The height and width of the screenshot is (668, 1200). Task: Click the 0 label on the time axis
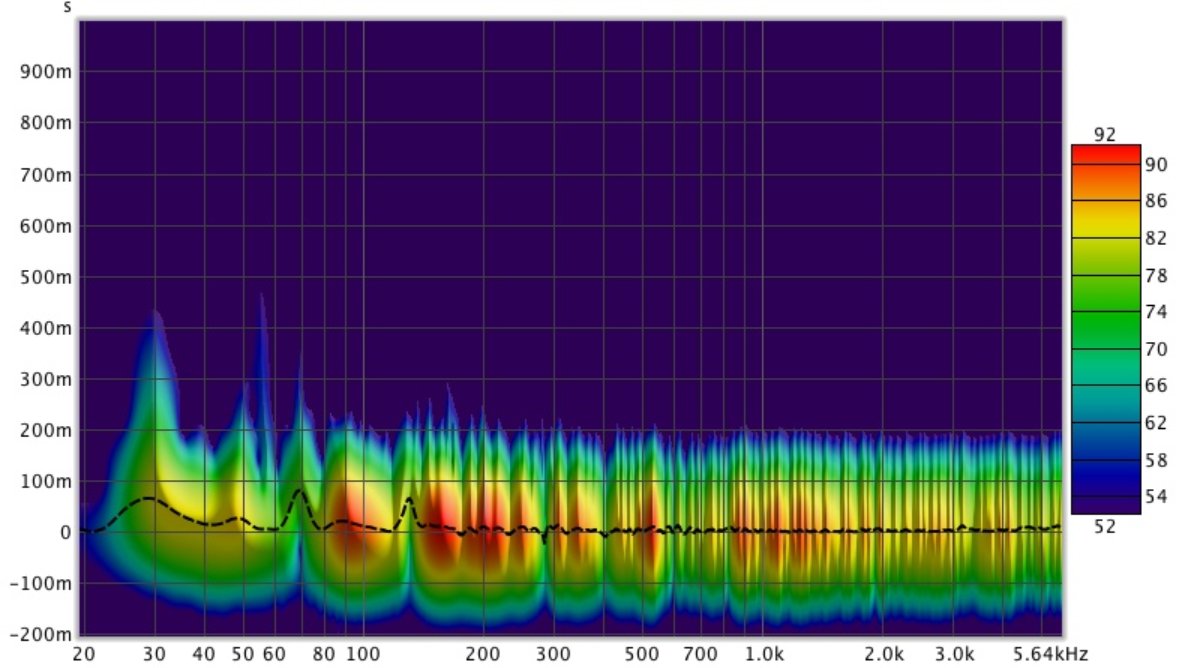(64, 532)
